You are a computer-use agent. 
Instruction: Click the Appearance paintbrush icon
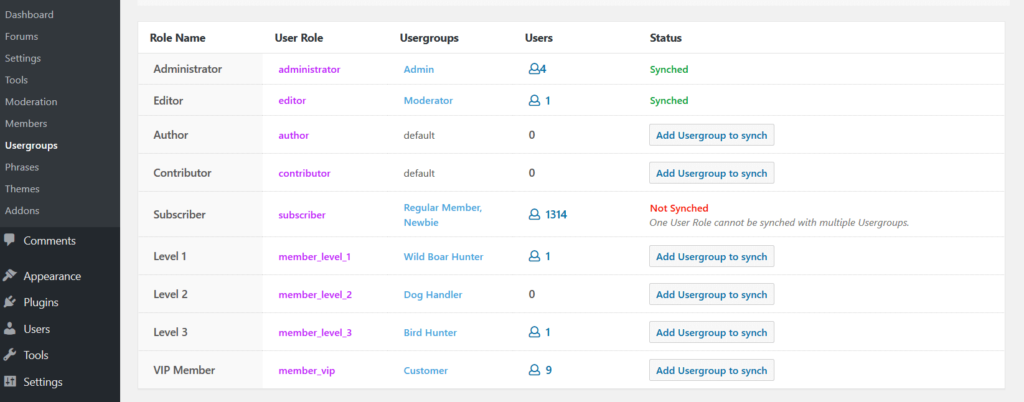pos(10,276)
